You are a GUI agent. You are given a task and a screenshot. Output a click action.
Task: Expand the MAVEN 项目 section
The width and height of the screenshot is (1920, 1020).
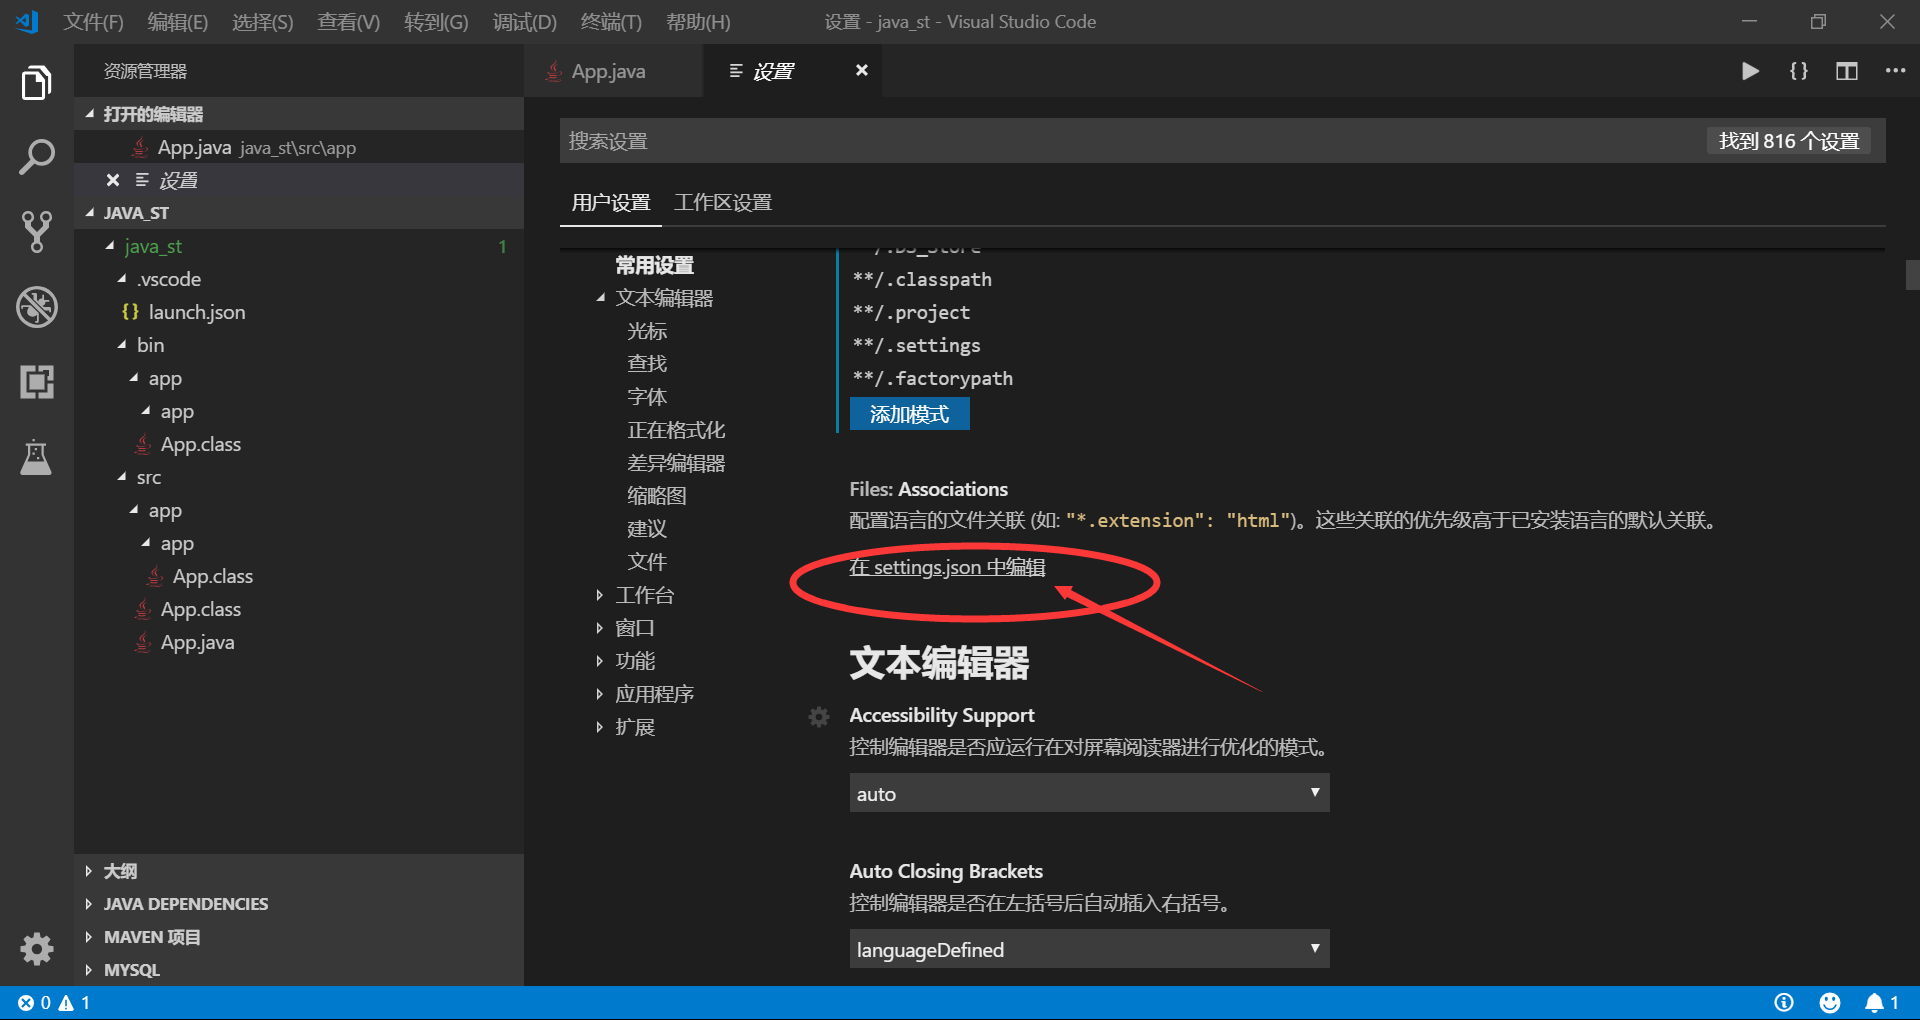[151, 937]
